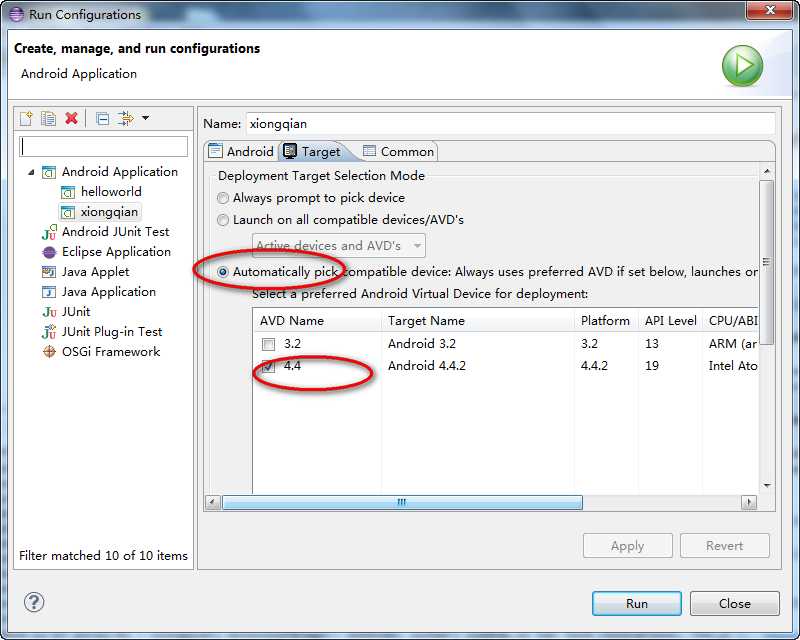Image resolution: width=800 pixels, height=640 pixels.
Task: Select Android JUnit Test entry
Action: pos(115,232)
